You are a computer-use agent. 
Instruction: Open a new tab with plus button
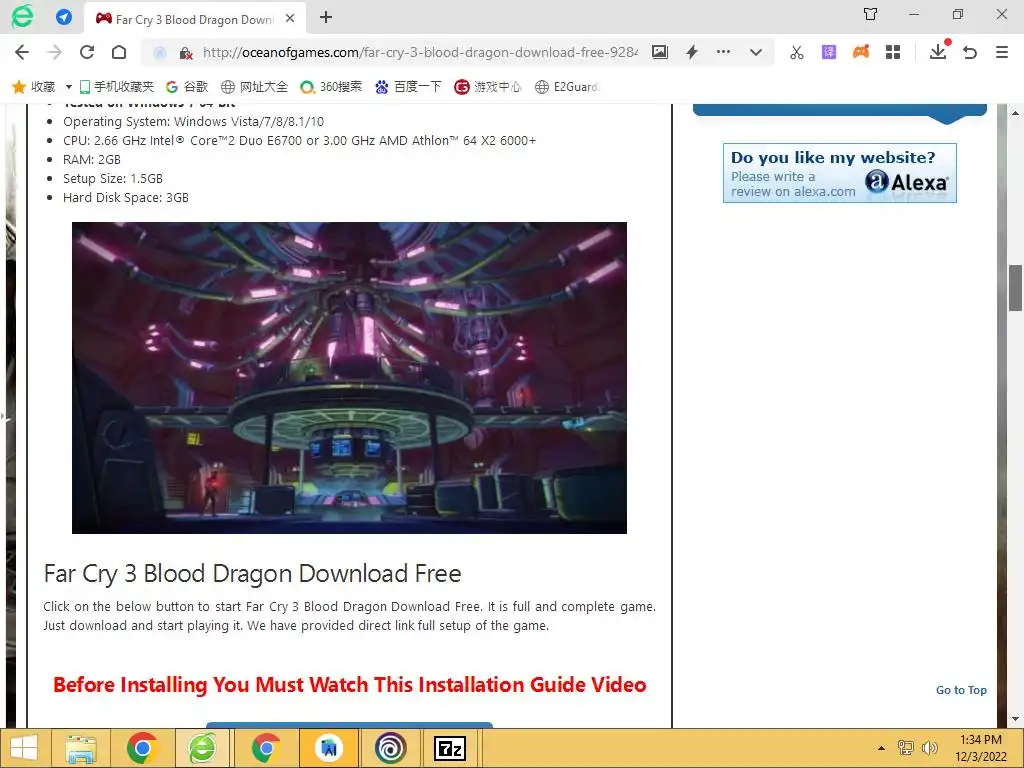[x=326, y=18]
